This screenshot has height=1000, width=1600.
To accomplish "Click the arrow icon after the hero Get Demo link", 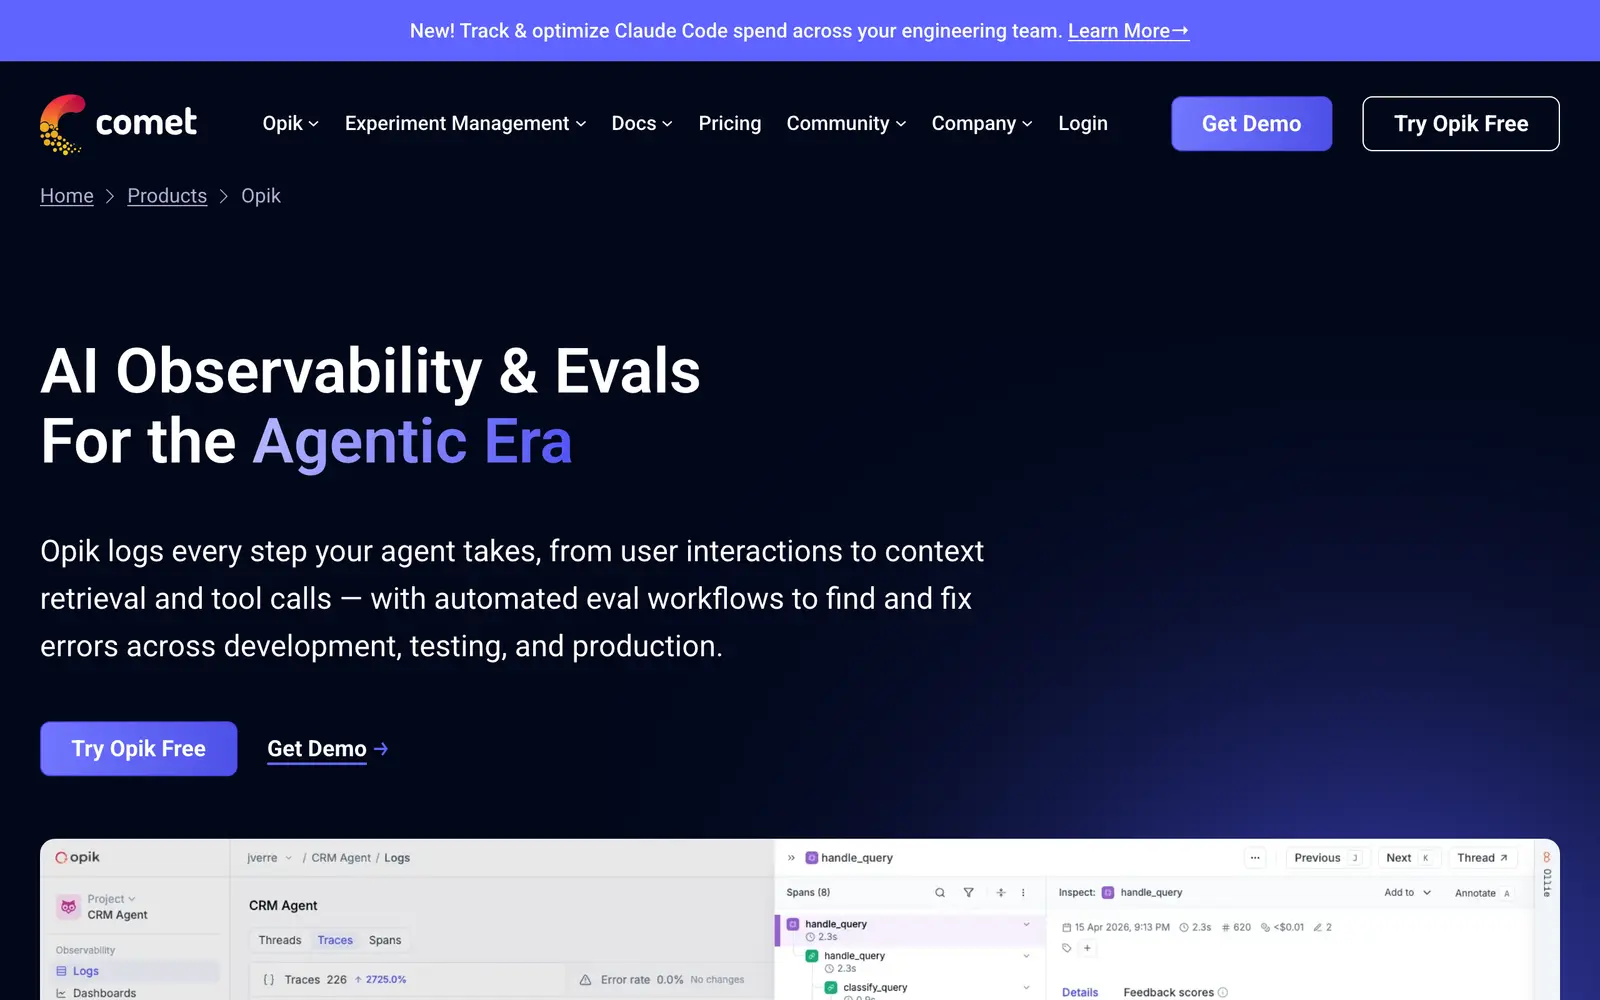I will (381, 748).
